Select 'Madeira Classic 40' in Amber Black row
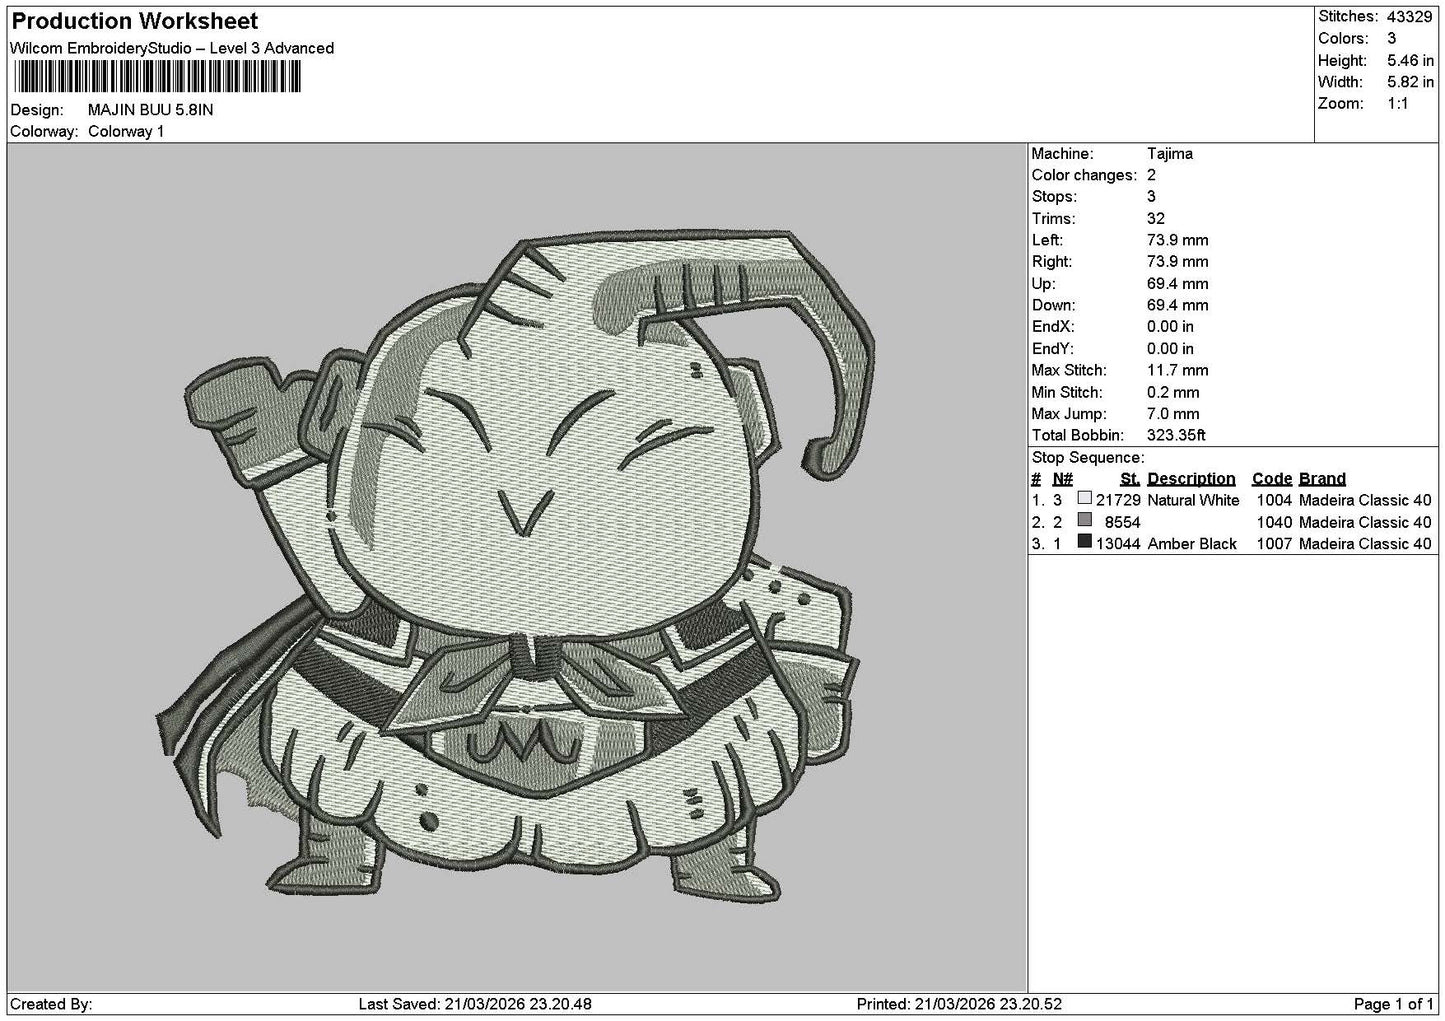This screenshot has width=1445, height=1021. pos(1365,545)
